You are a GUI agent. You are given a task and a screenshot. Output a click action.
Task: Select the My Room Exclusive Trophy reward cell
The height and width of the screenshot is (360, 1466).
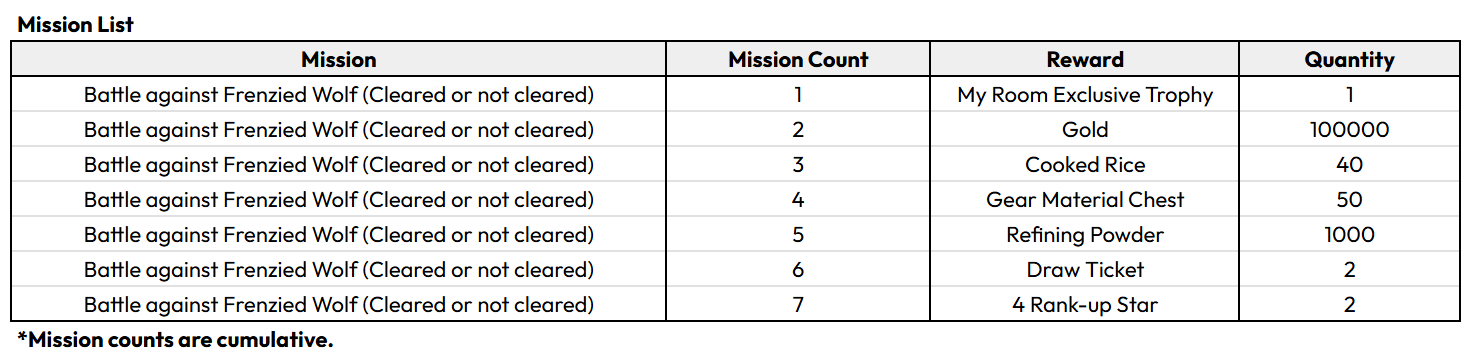pyautogui.click(x=1085, y=95)
